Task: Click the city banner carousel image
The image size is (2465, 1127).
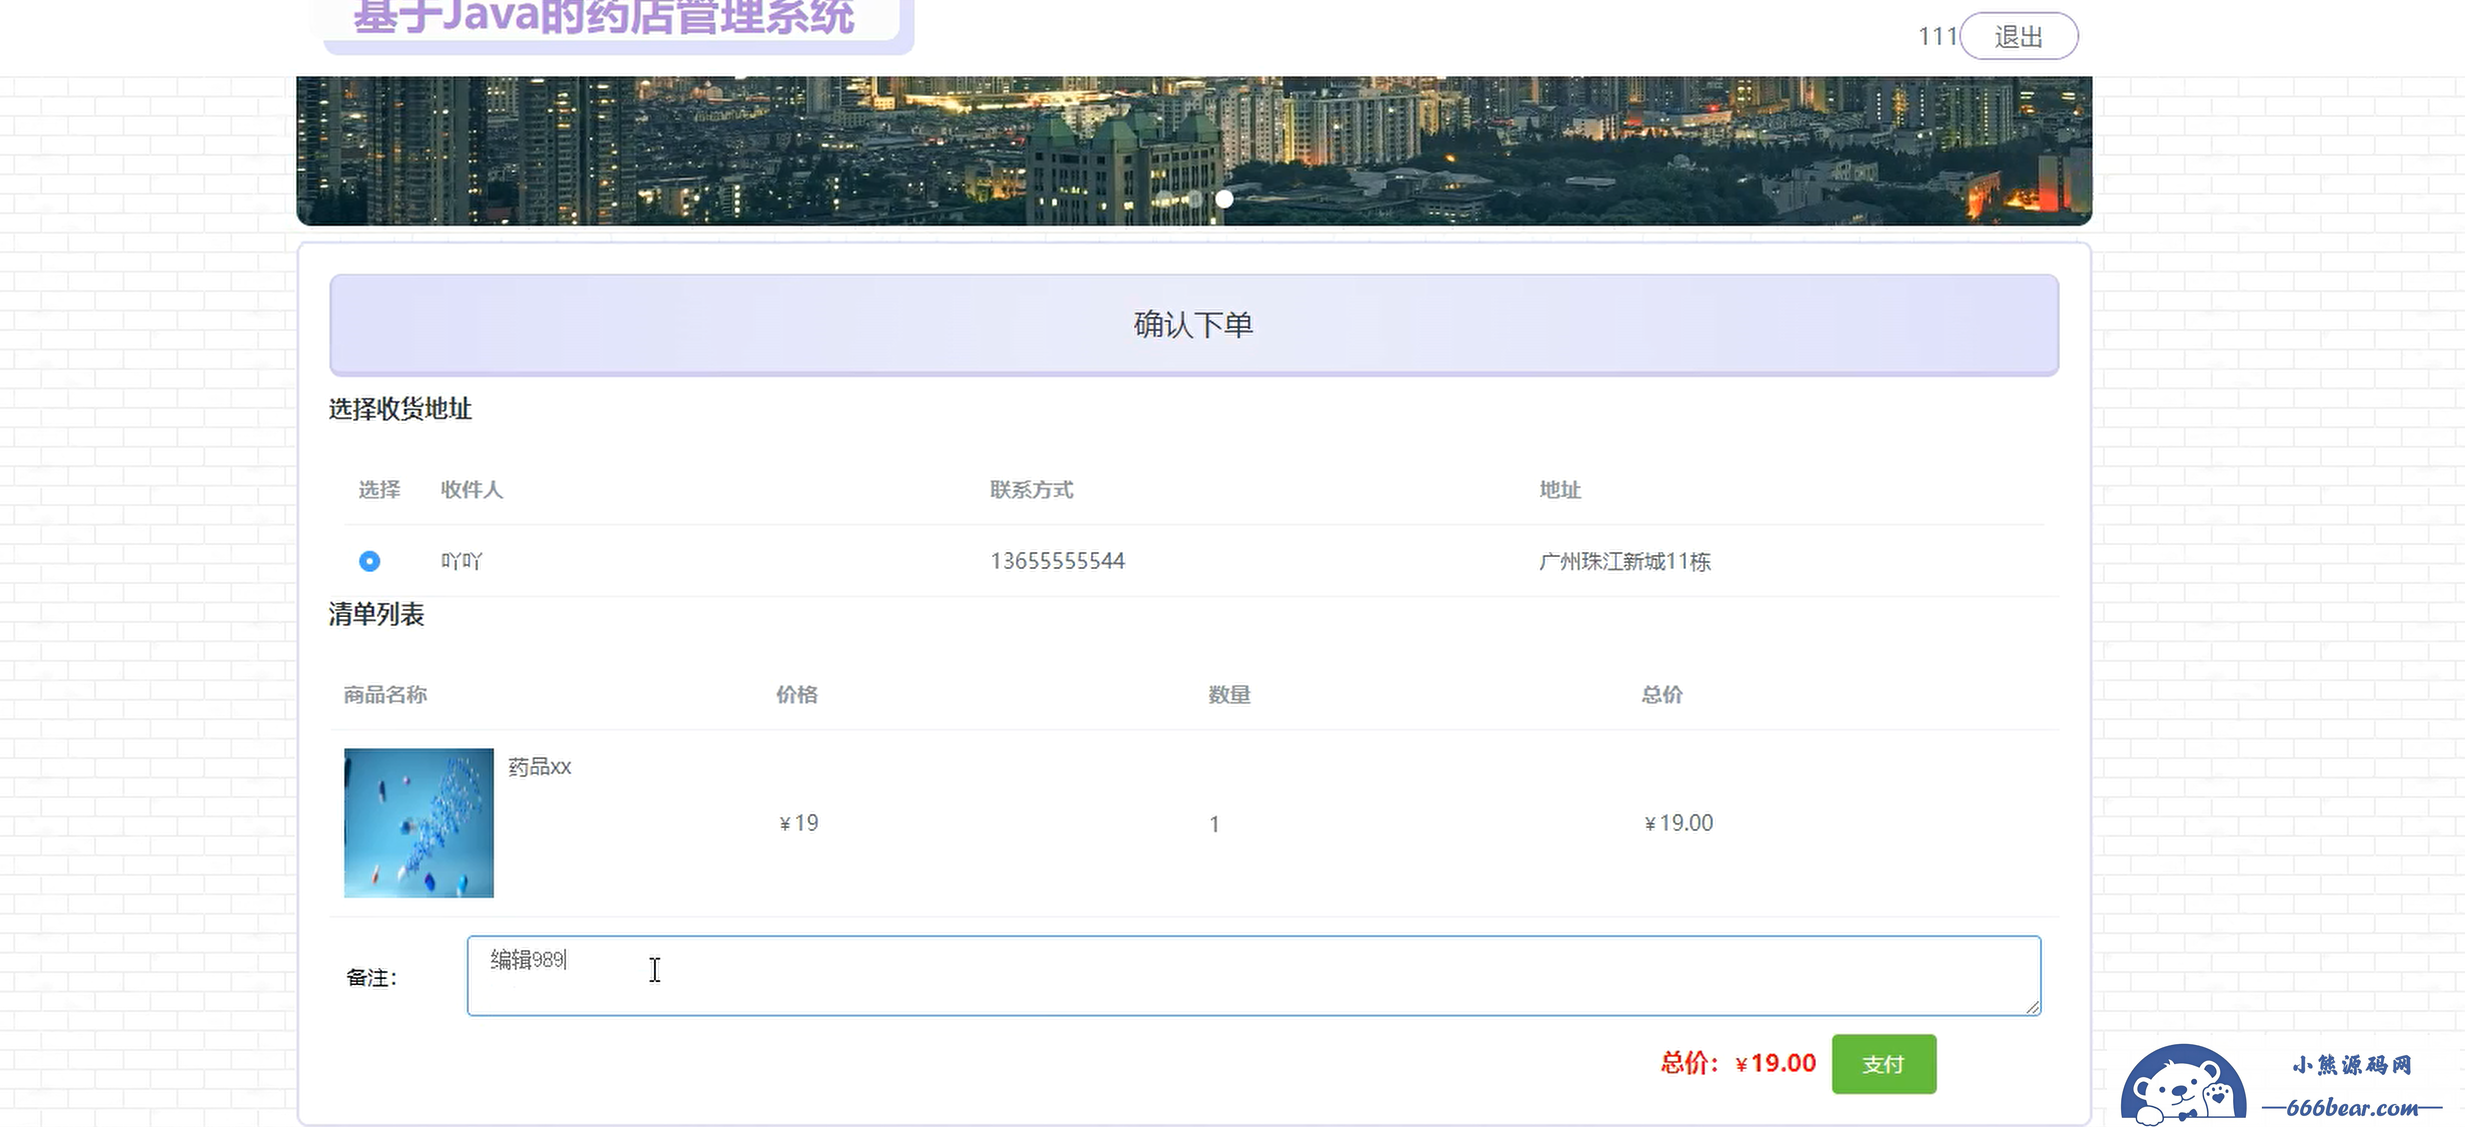Action: 1194,150
